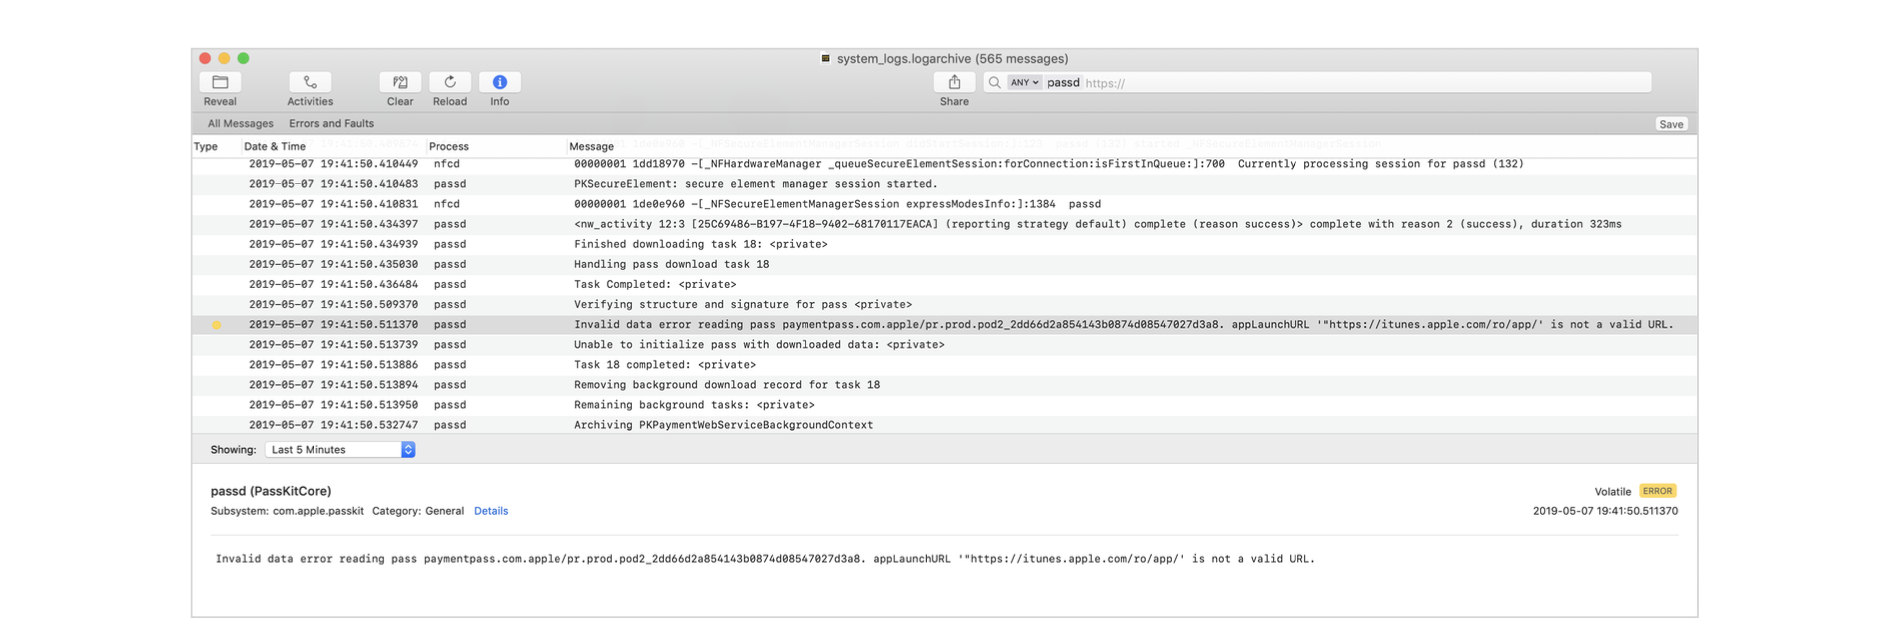Sort by the Date & Time column header

click(275, 146)
